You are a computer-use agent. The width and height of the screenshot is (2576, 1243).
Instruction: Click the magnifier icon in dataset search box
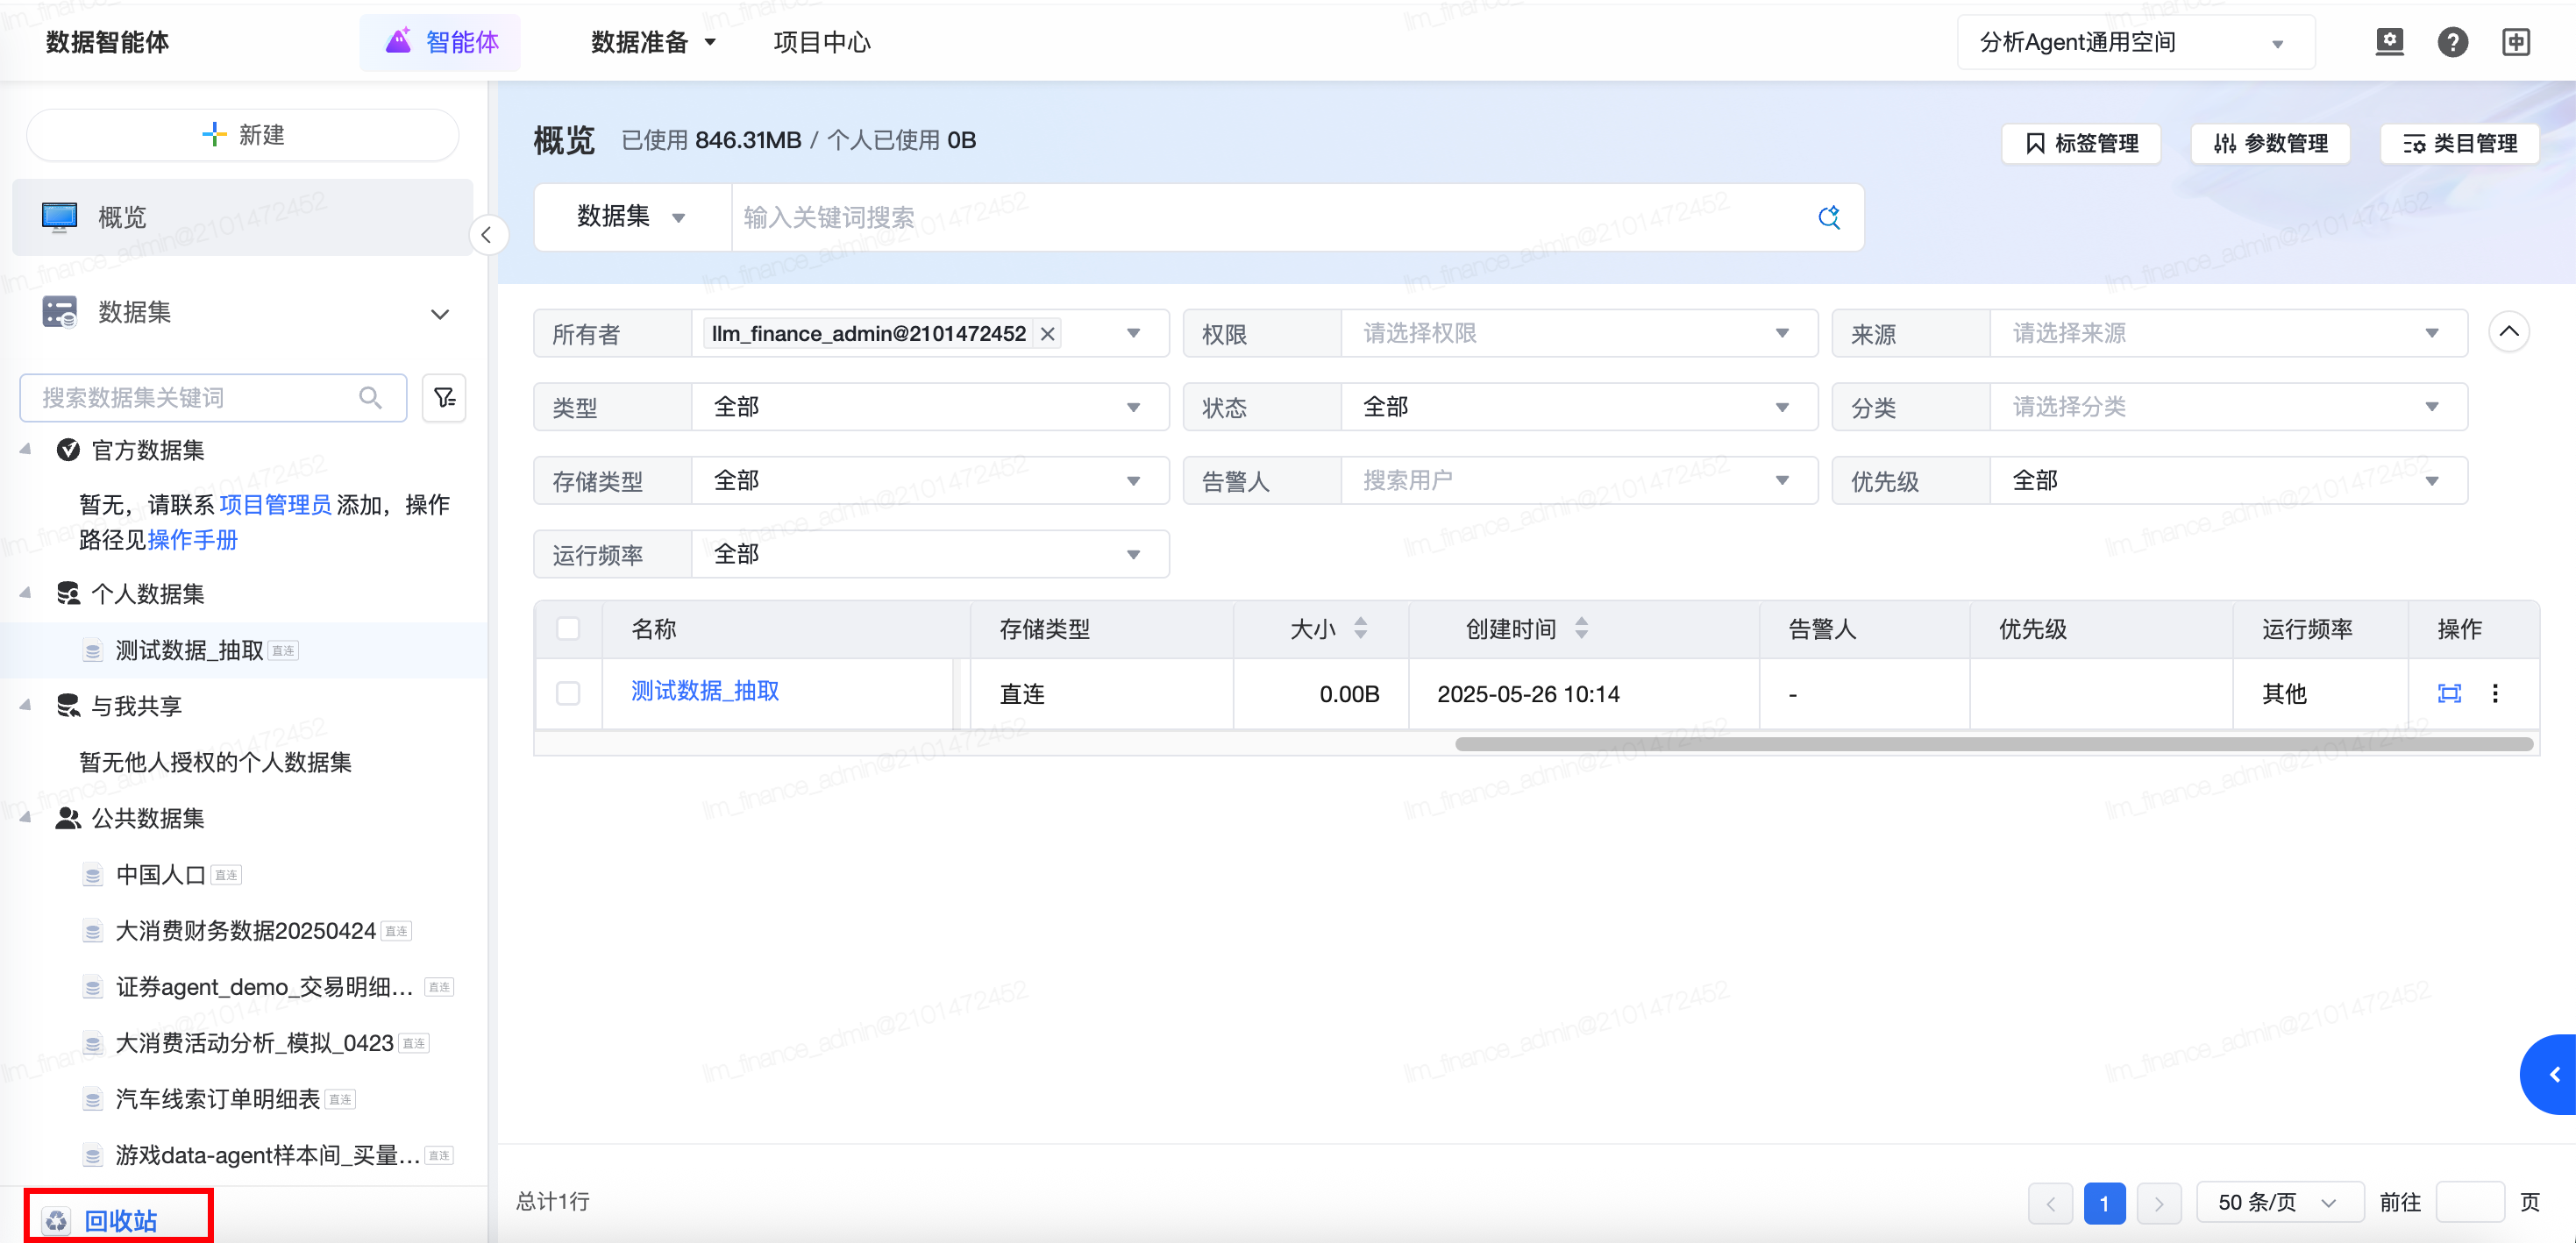pos(370,398)
